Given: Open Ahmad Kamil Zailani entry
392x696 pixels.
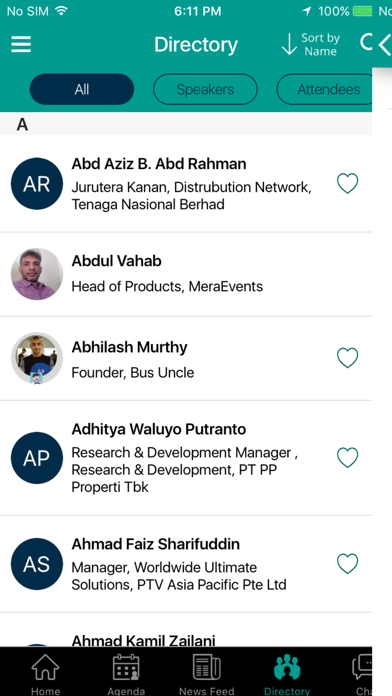Looking at the screenshot, I should point(186,640).
